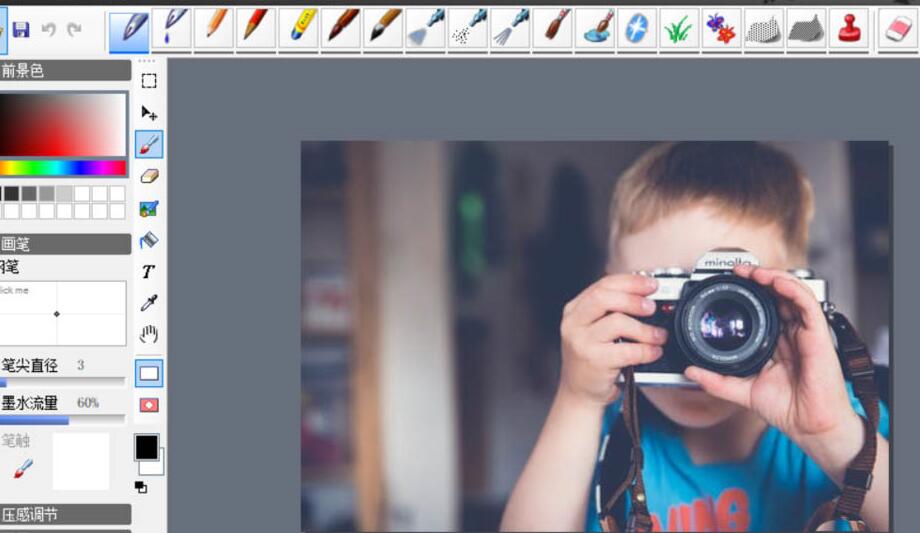Select the text tool
The height and width of the screenshot is (533, 920).
pos(149,271)
